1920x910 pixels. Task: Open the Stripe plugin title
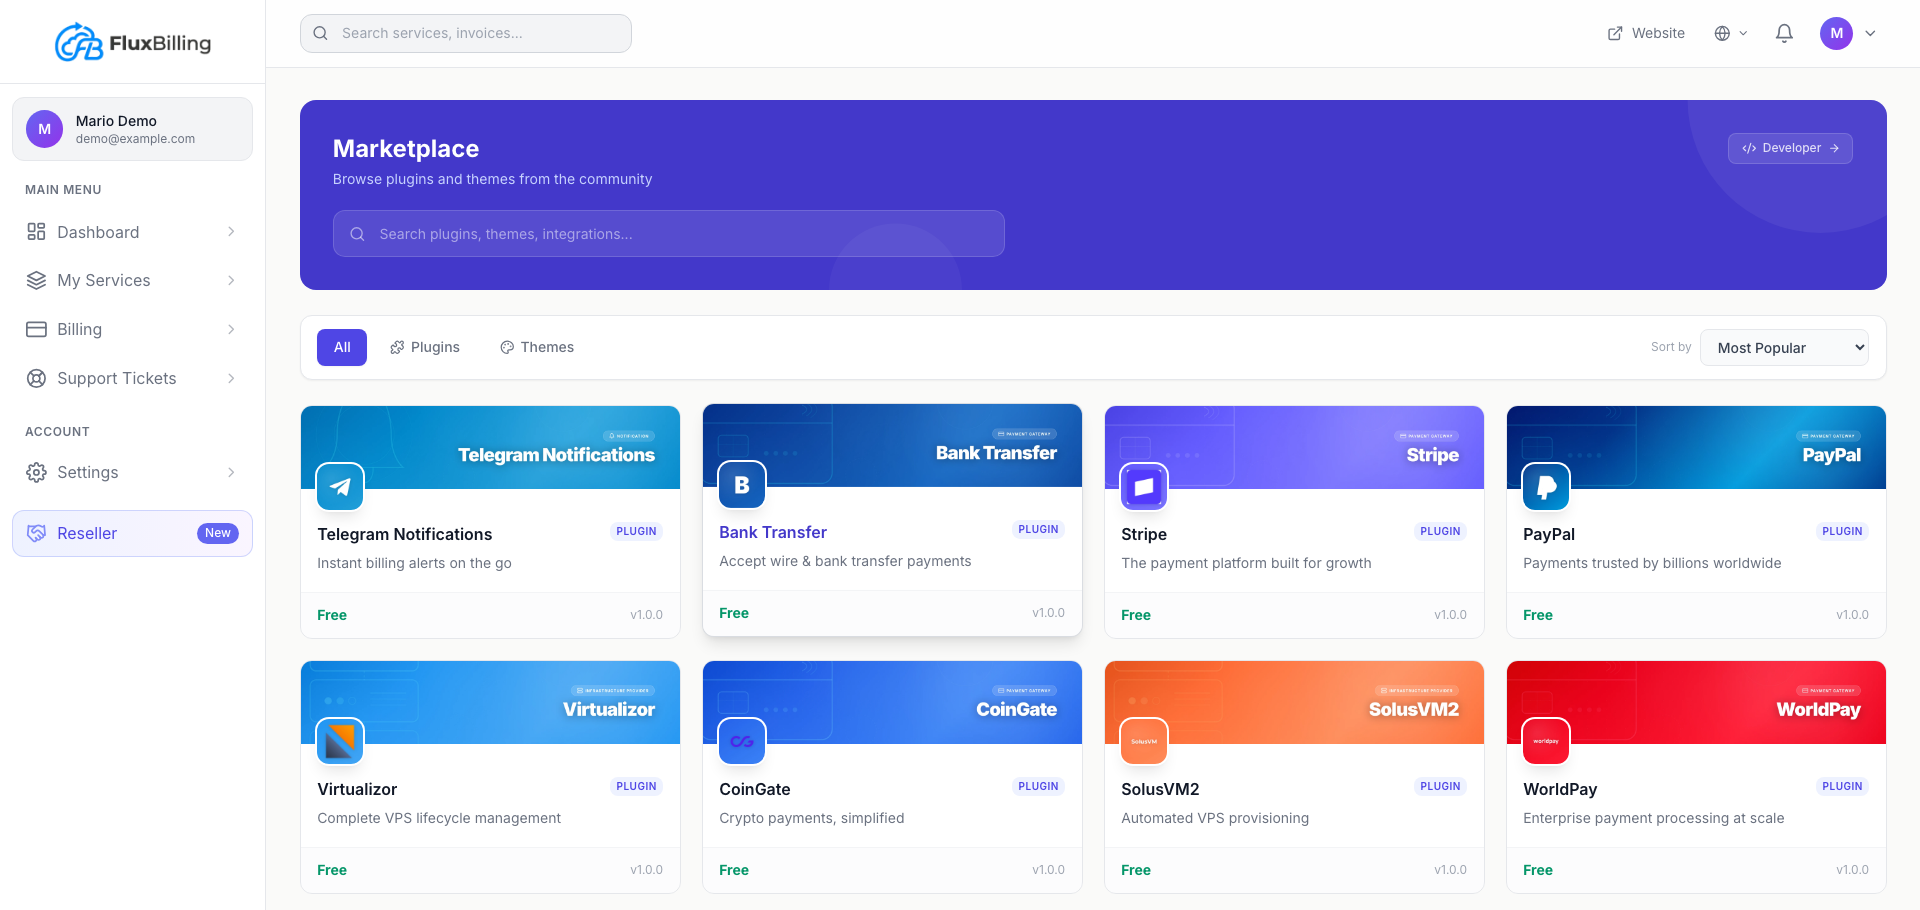tap(1144, 534)
